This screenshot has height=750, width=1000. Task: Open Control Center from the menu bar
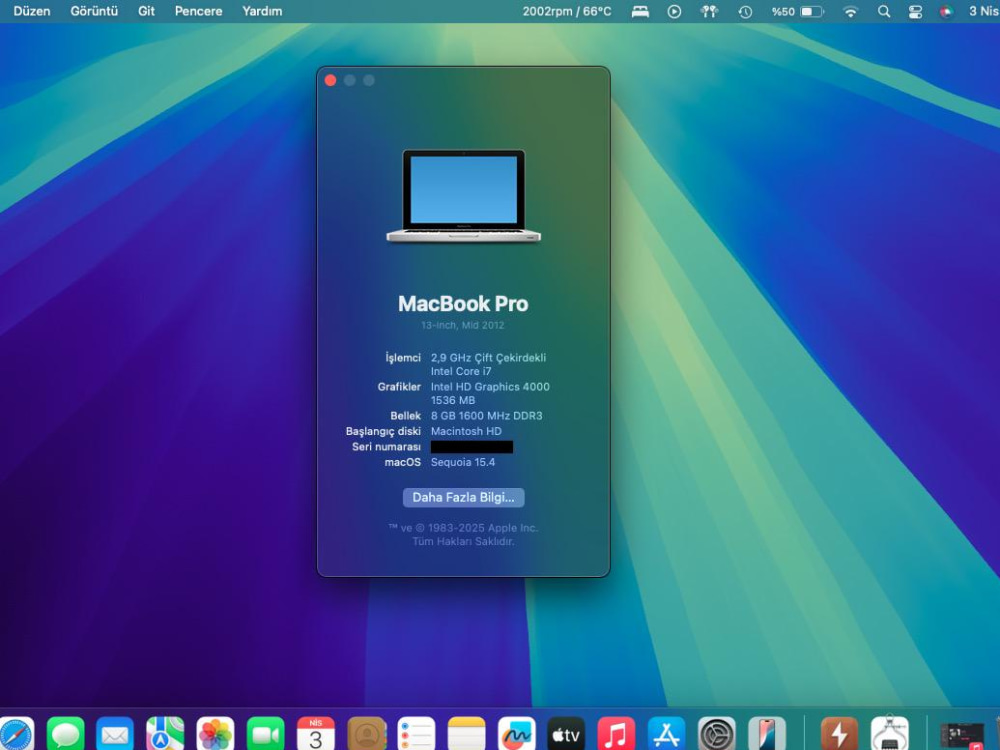tap(915, 11)
